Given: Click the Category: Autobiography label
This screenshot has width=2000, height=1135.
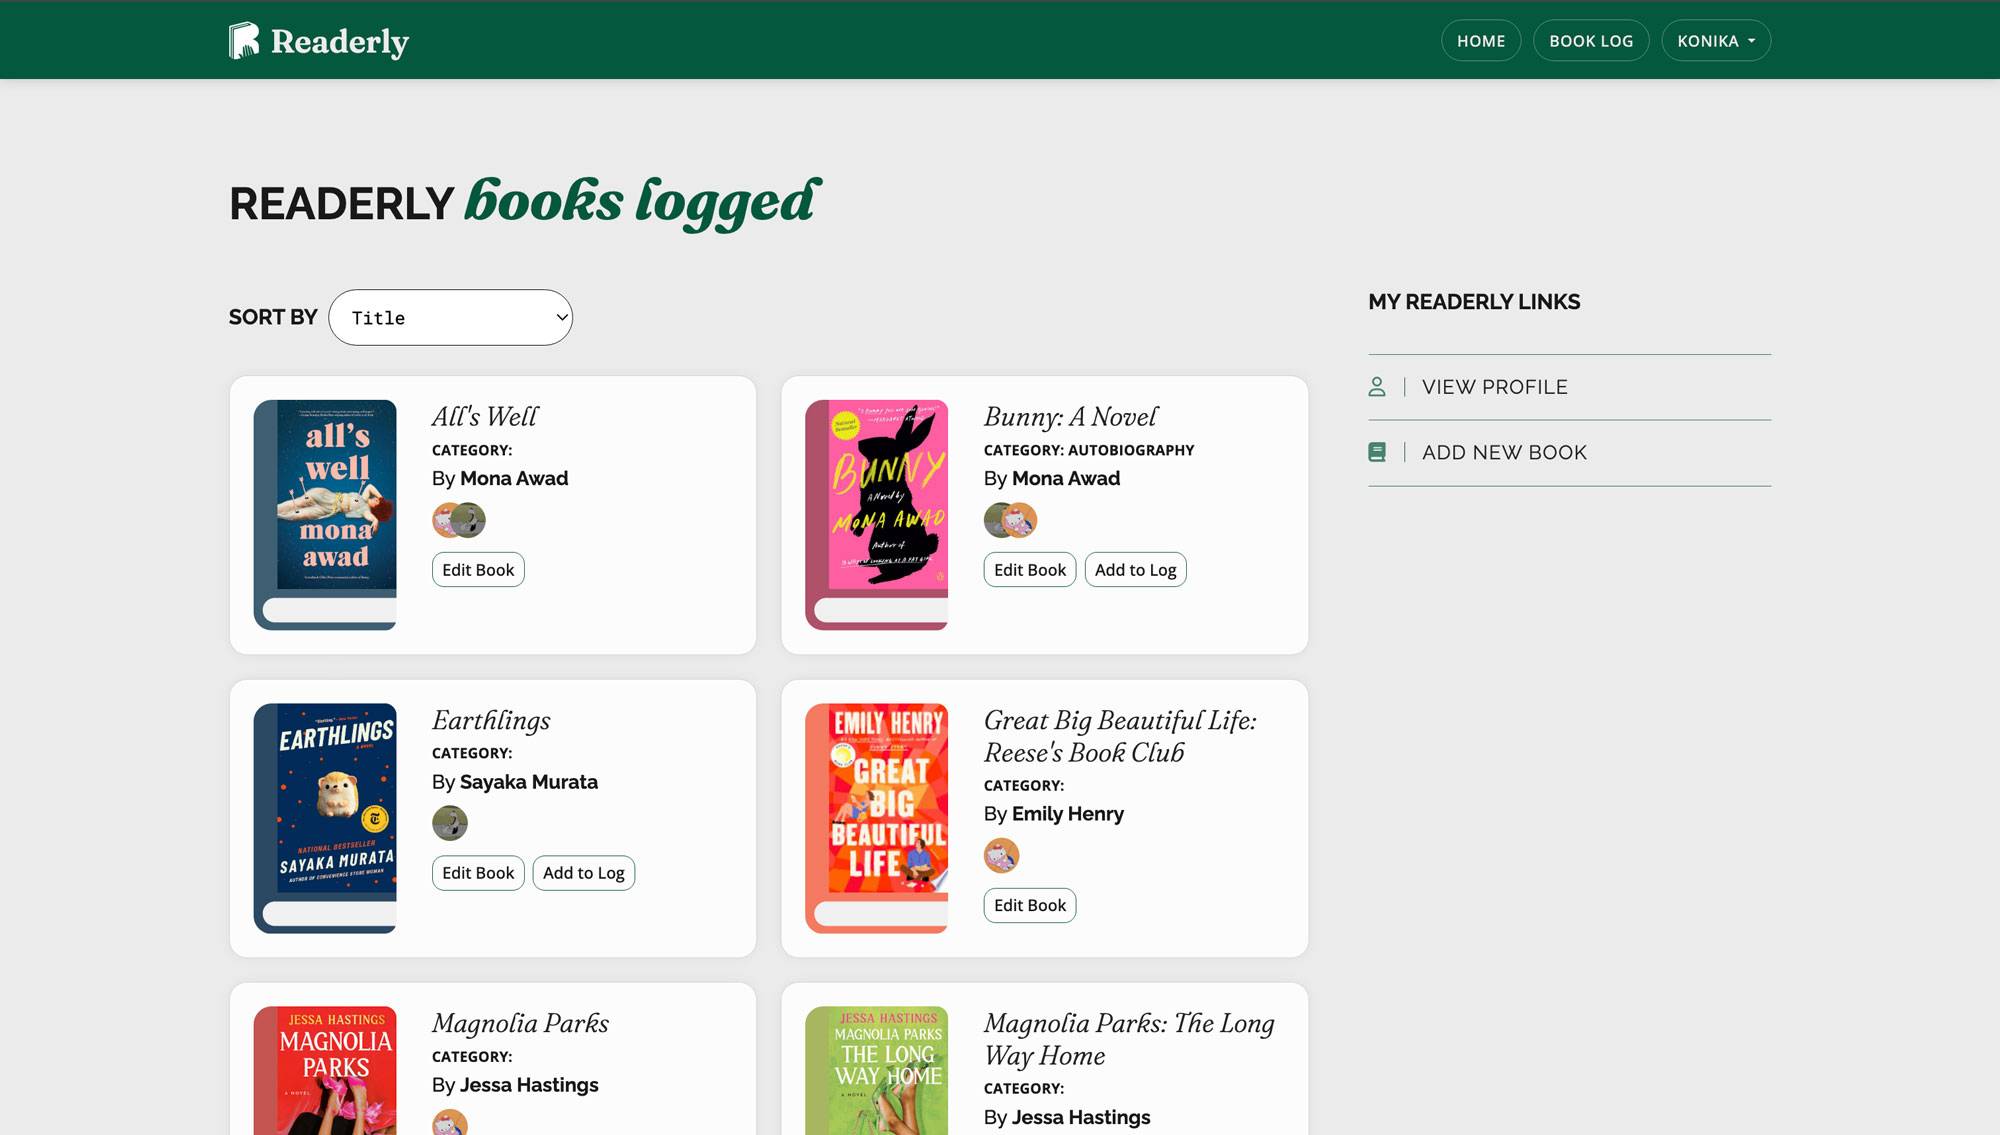Looking at the screenshot, I should (x=1089, y=450).
